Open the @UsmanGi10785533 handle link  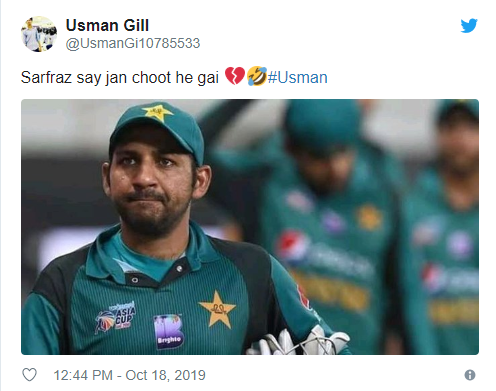133,43
